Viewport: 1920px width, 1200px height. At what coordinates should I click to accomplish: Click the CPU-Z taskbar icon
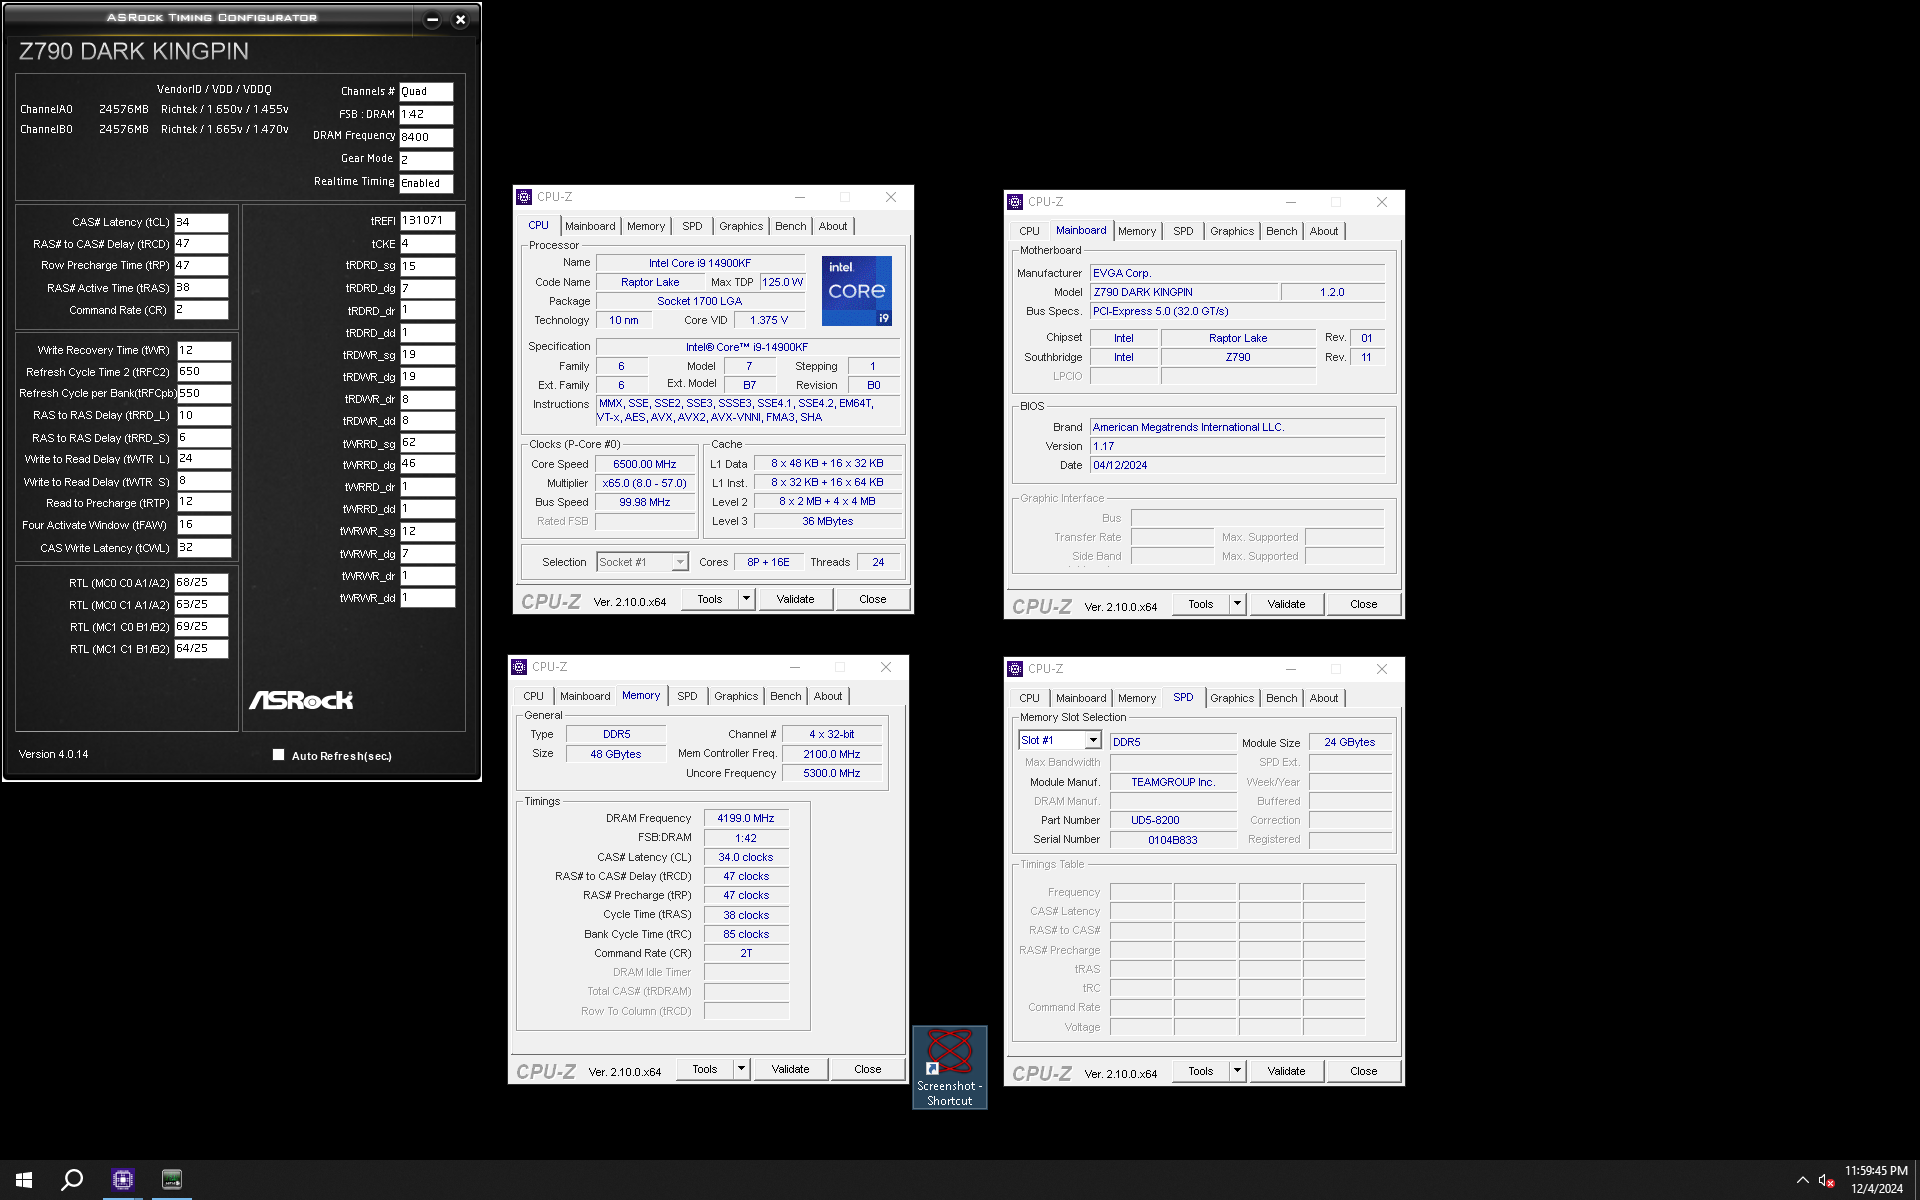pyautogui.click(x=123, y=1180)
